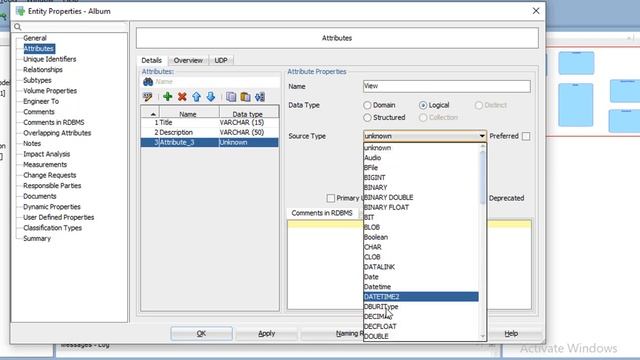Screen dimensions: 640x360
Task: Choose BIGINT in Source Type list
Action: (421, 178)
